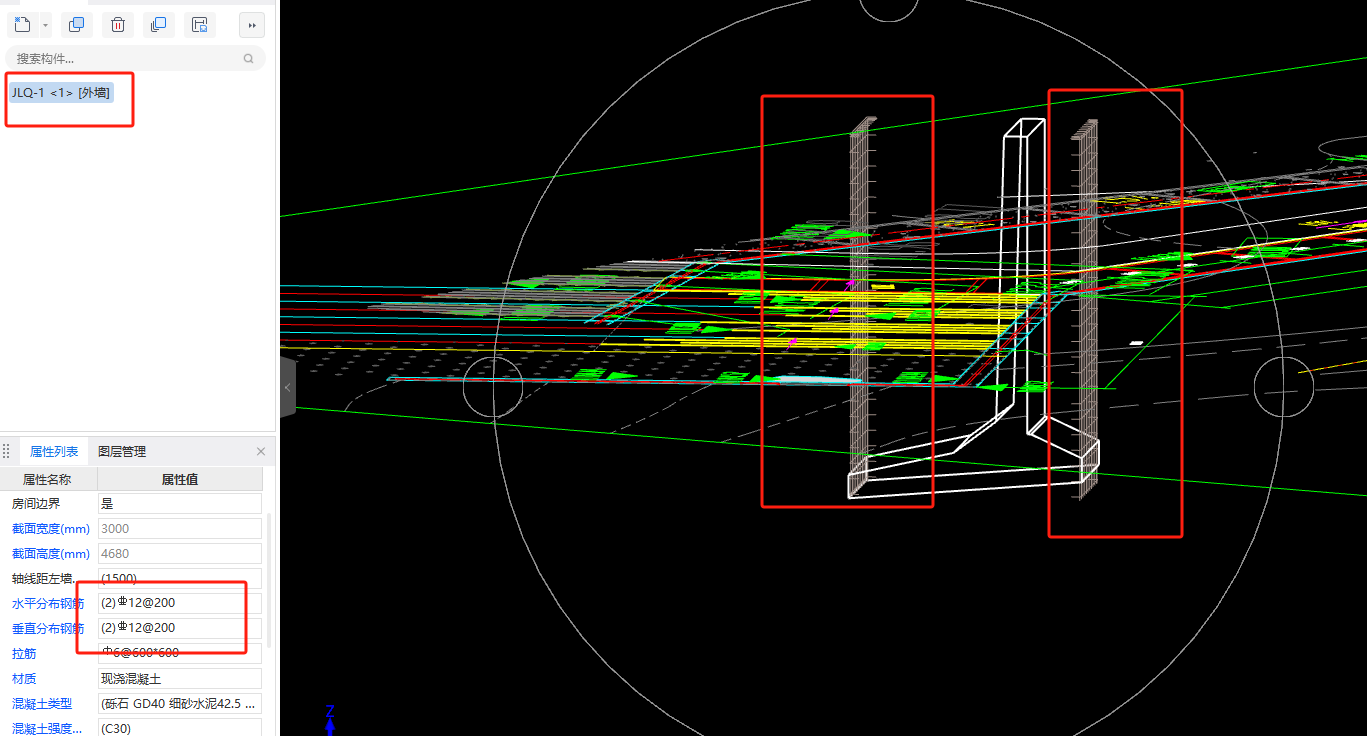Click the copy component icon
The width and height of the screenshot is (1367, 736).
click(x=75, y=25)
